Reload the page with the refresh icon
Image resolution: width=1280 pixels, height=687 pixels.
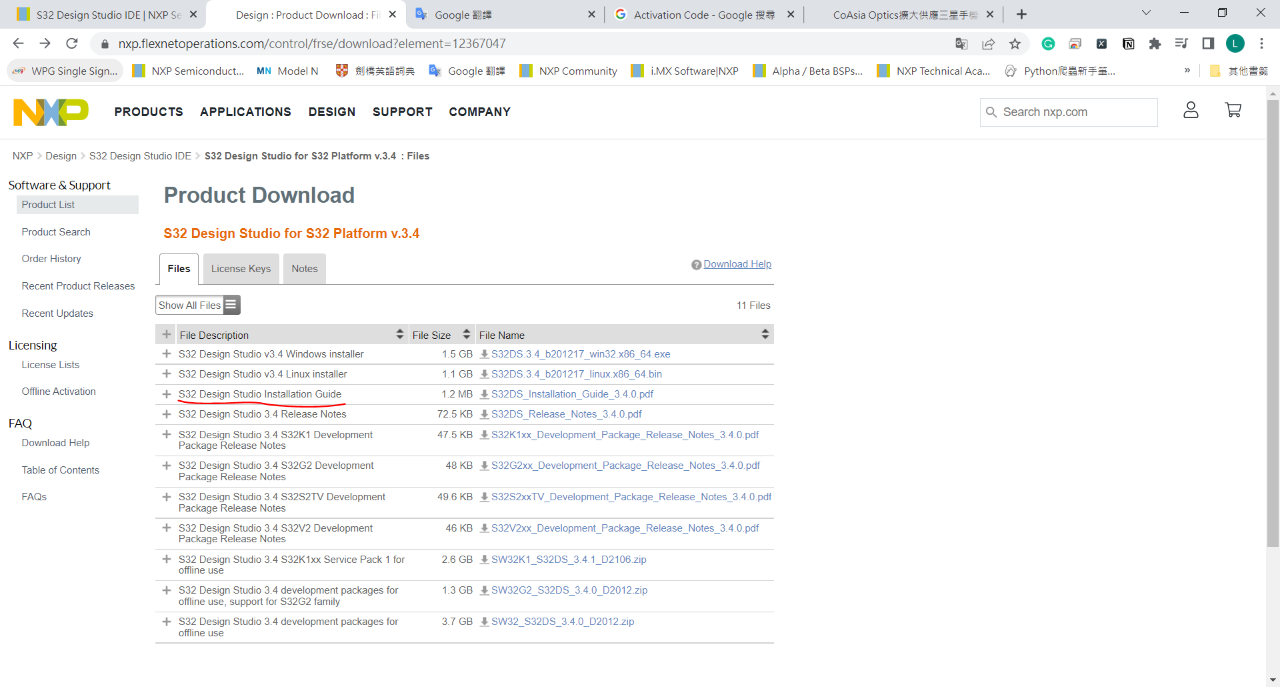pos(72,44)
